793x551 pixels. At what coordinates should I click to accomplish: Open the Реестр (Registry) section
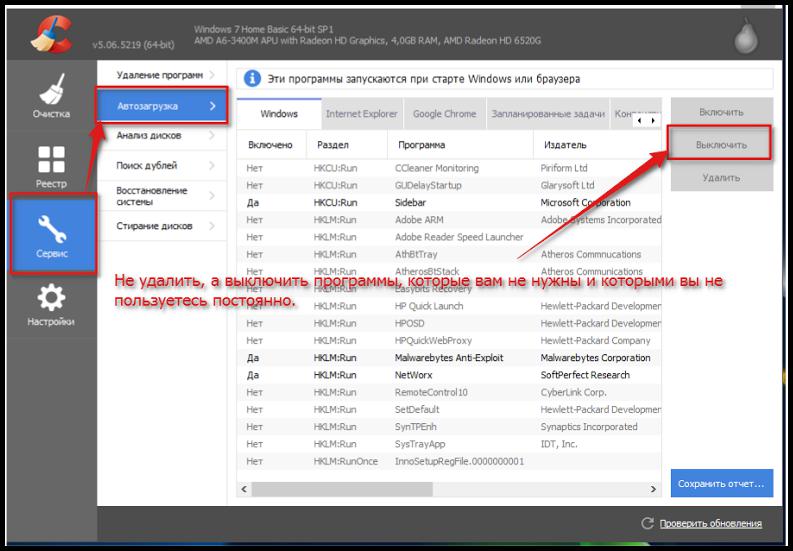click(x=51, y=165)
